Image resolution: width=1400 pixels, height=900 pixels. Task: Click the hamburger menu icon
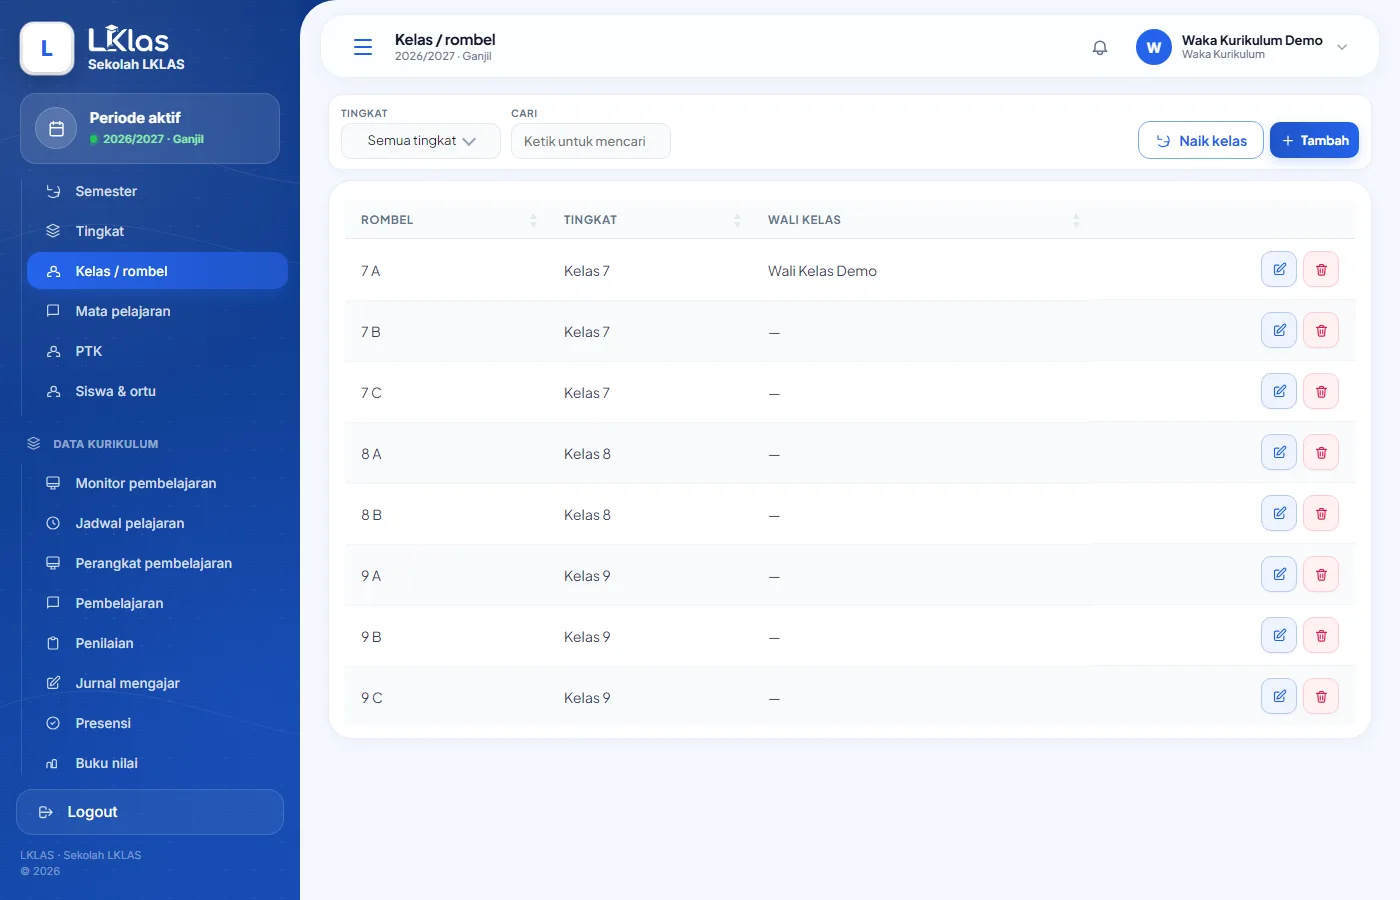click(363, 47)
